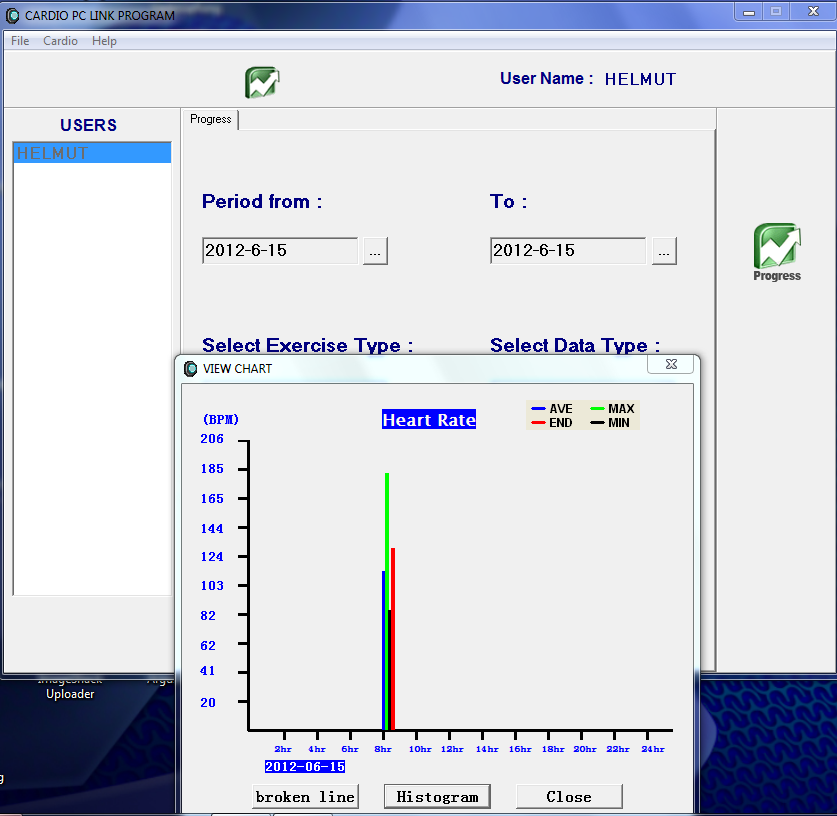
Task: Open date picker for Period from
Action: coord(374,251)
